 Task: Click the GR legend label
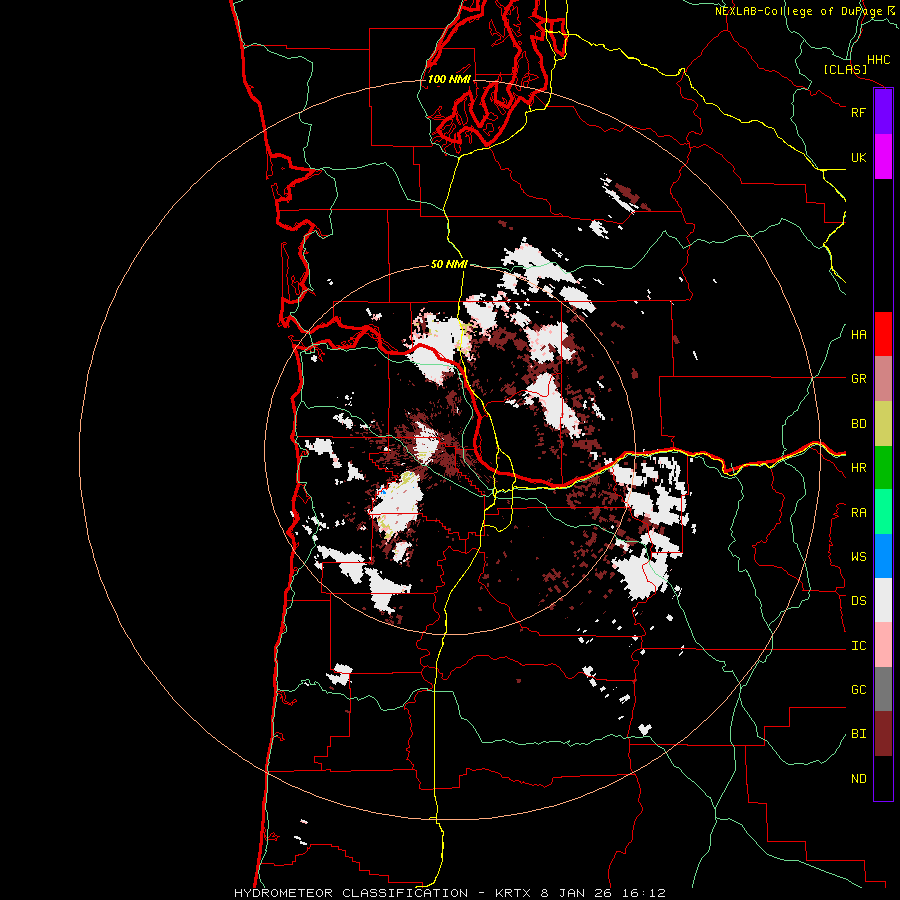coord(858,379)
